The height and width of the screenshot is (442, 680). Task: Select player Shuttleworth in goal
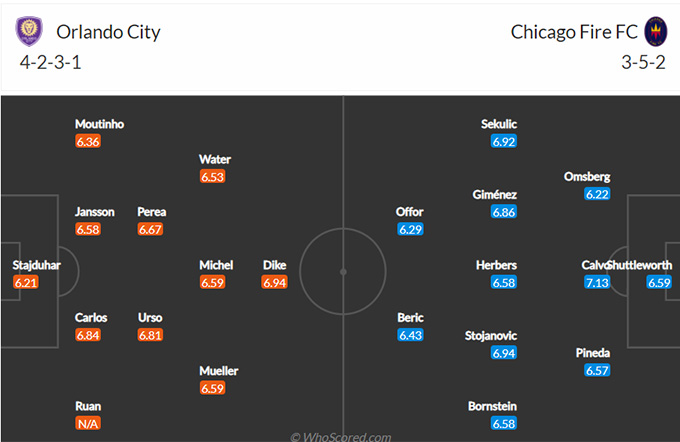(641, 265)
